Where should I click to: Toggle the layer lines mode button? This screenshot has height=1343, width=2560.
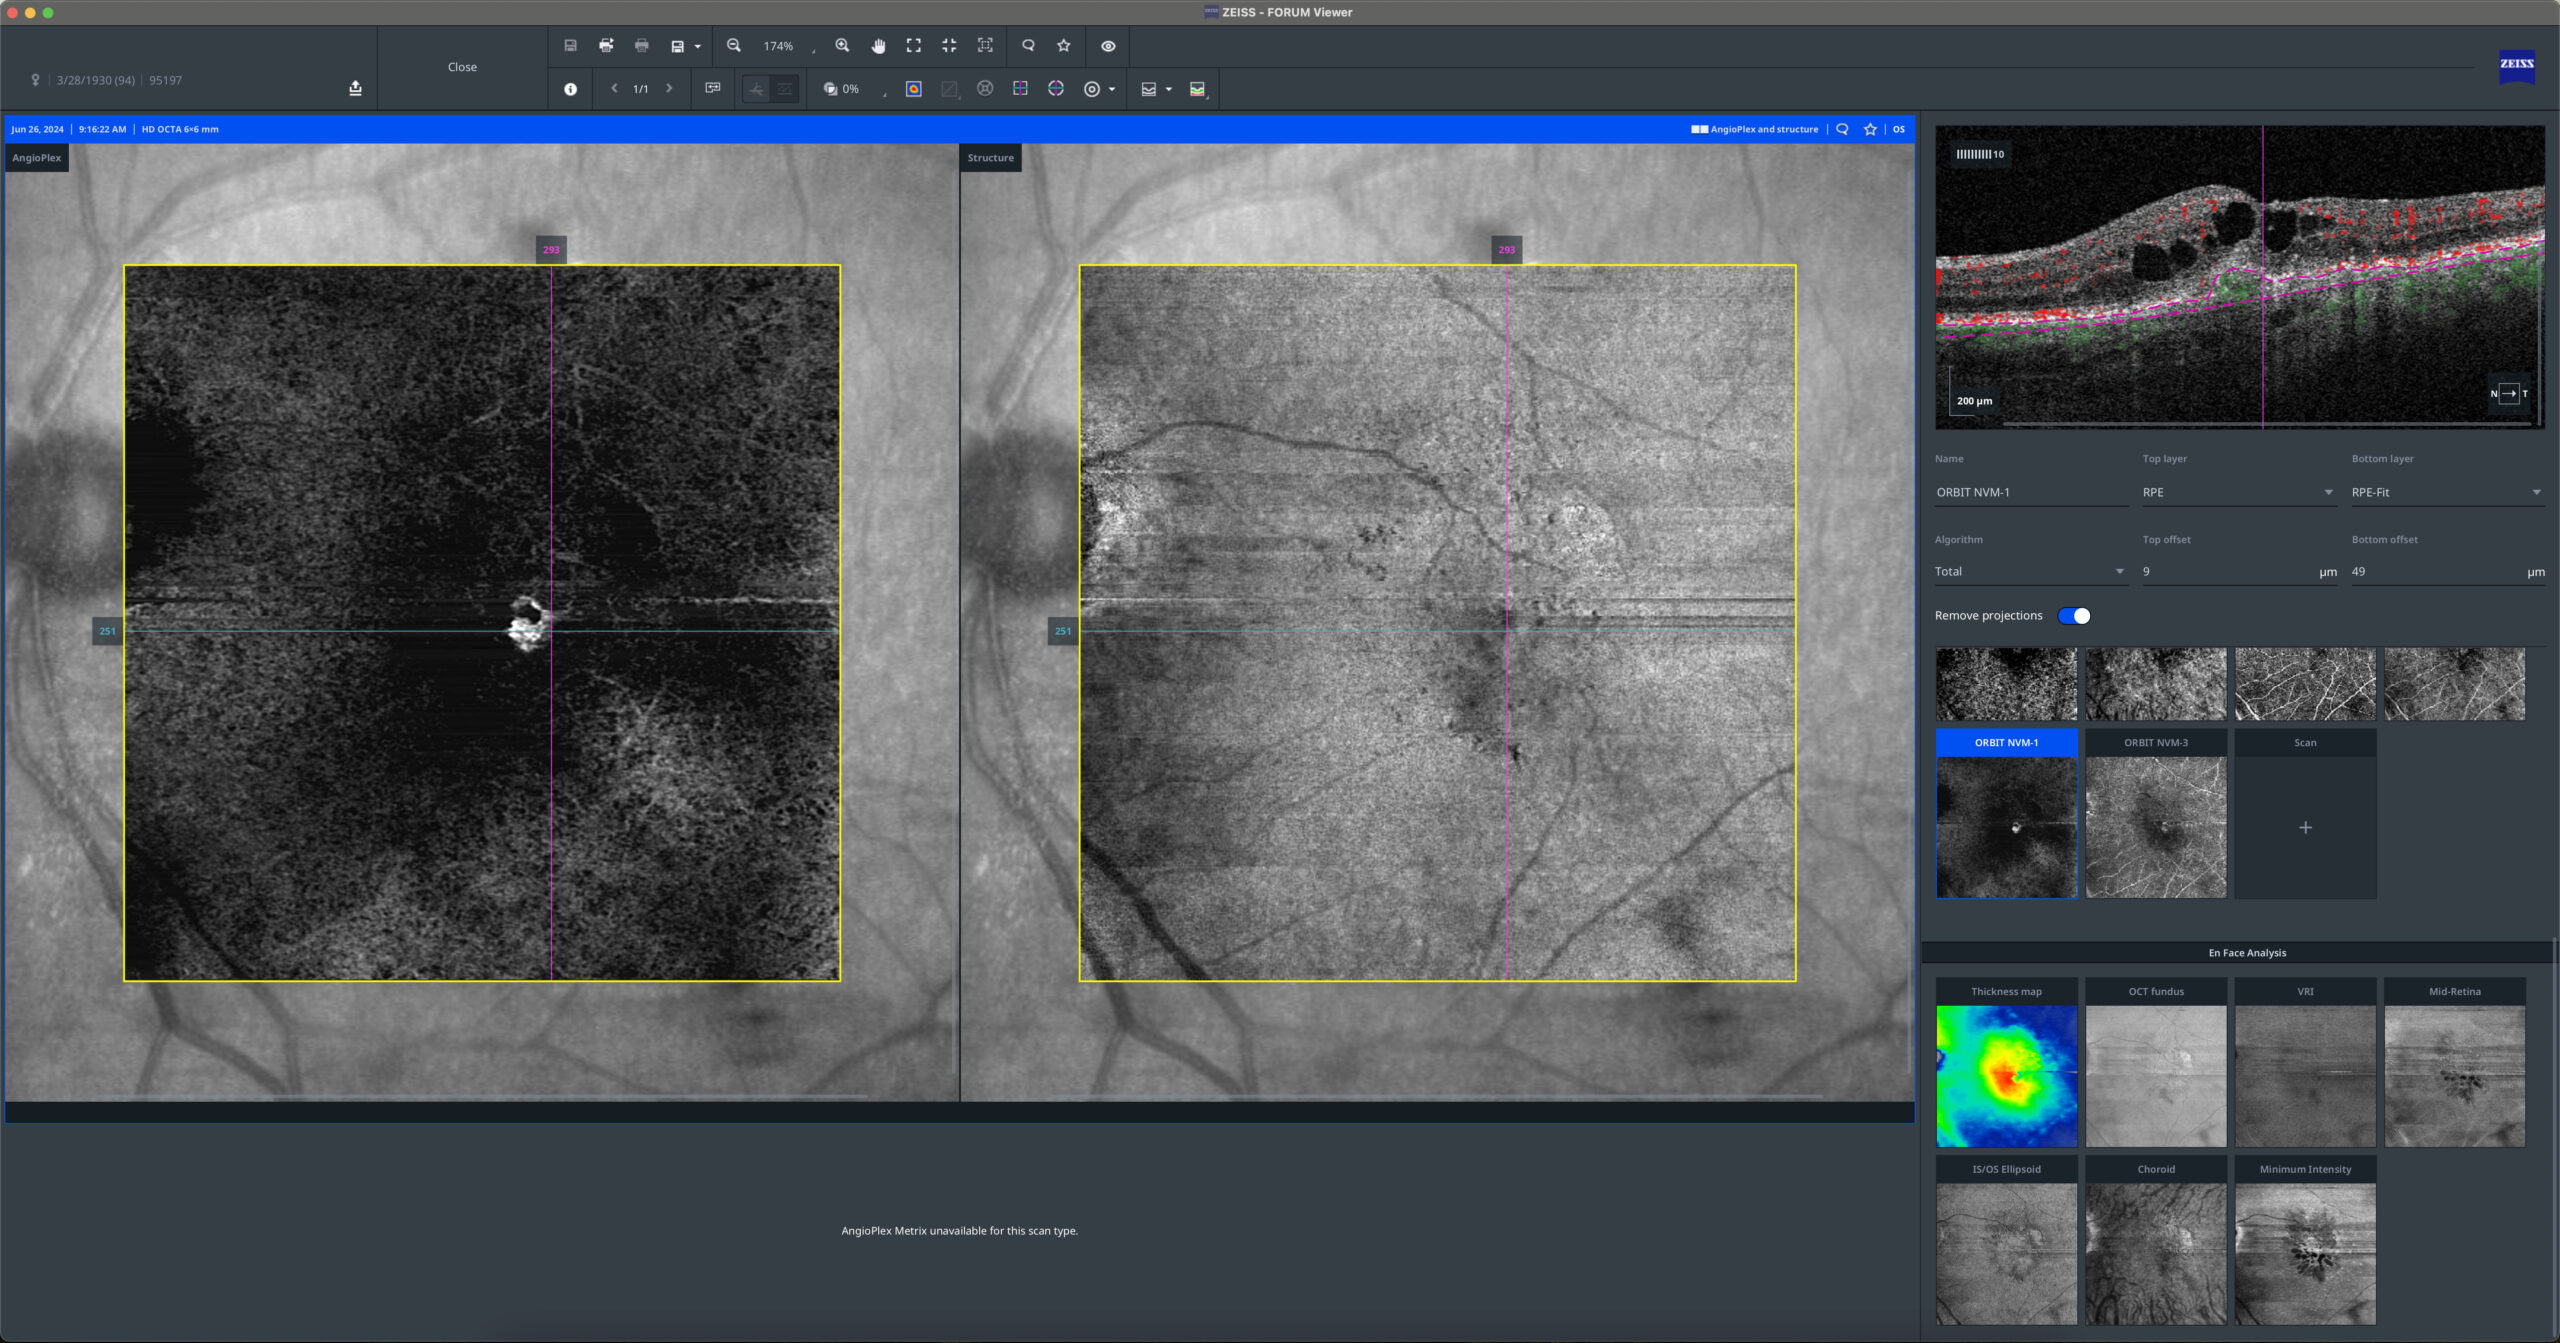(785, 90)
